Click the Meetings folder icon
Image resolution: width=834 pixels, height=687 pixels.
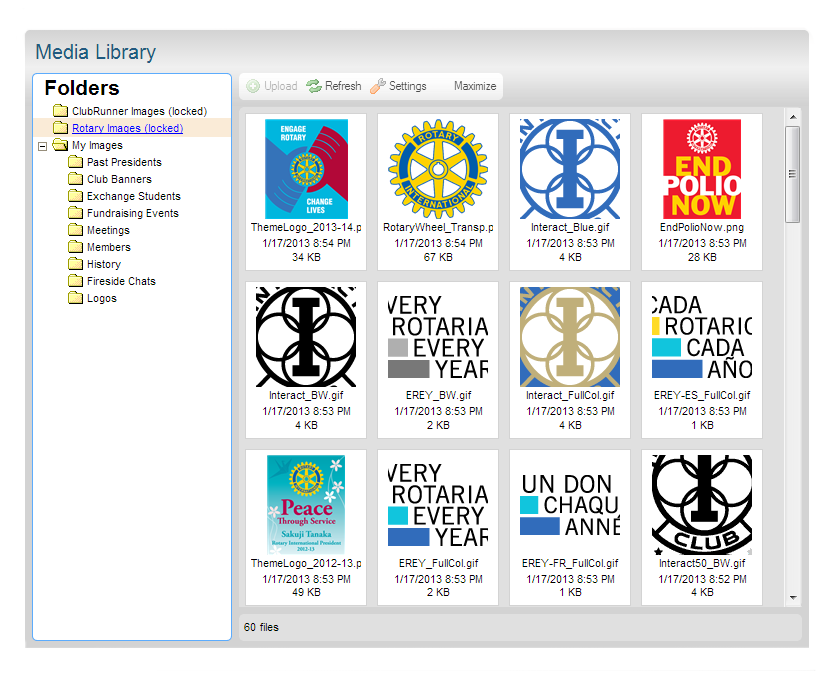(x=76, y=230)
